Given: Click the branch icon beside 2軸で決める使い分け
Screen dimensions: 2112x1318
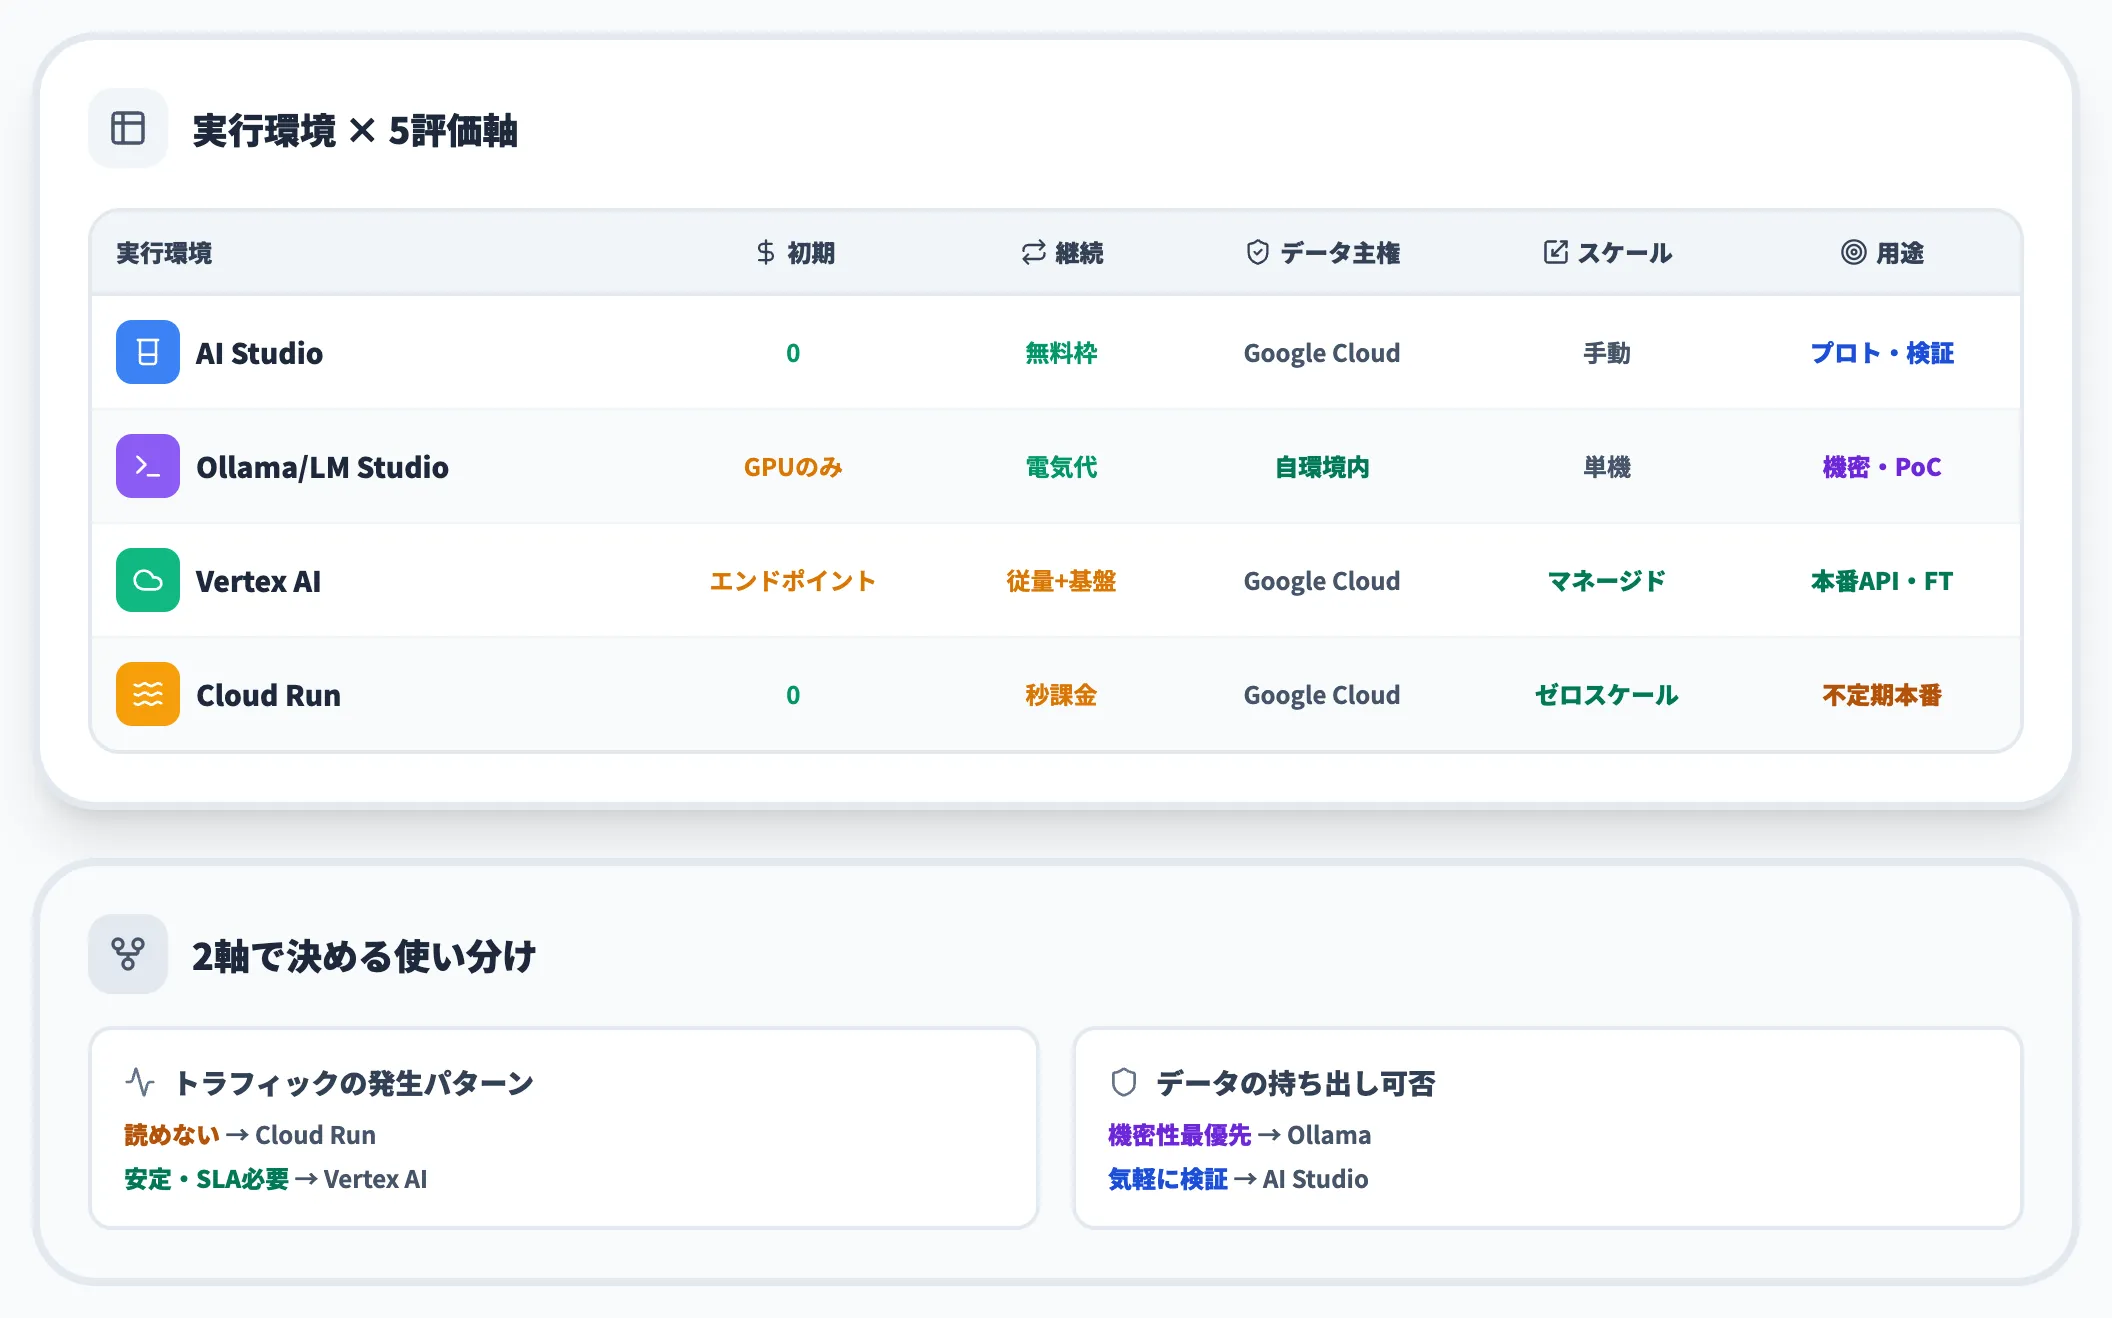Looking at the screenshot, I should click(128, 954).
